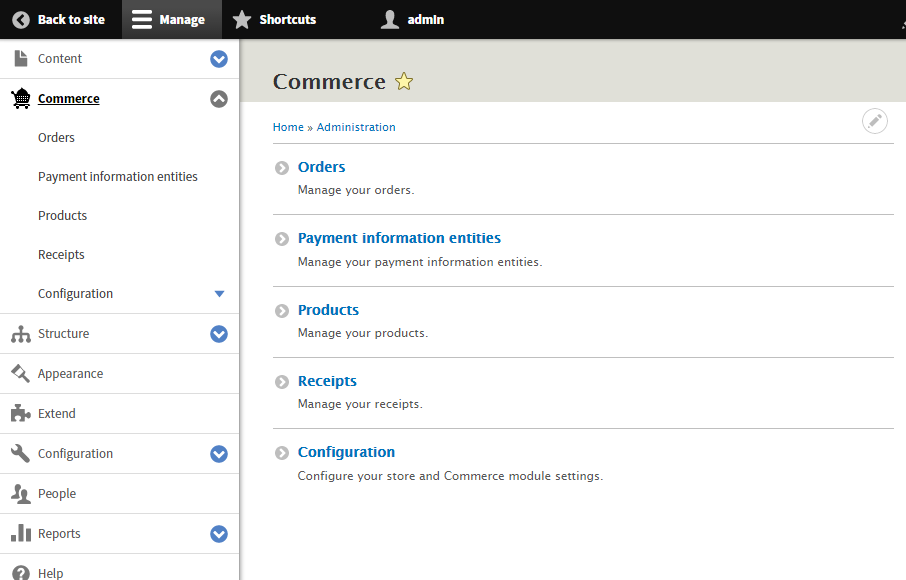Open the admin user menu
This screenshot has height=580, width=906.
click(x=412, y=20)
